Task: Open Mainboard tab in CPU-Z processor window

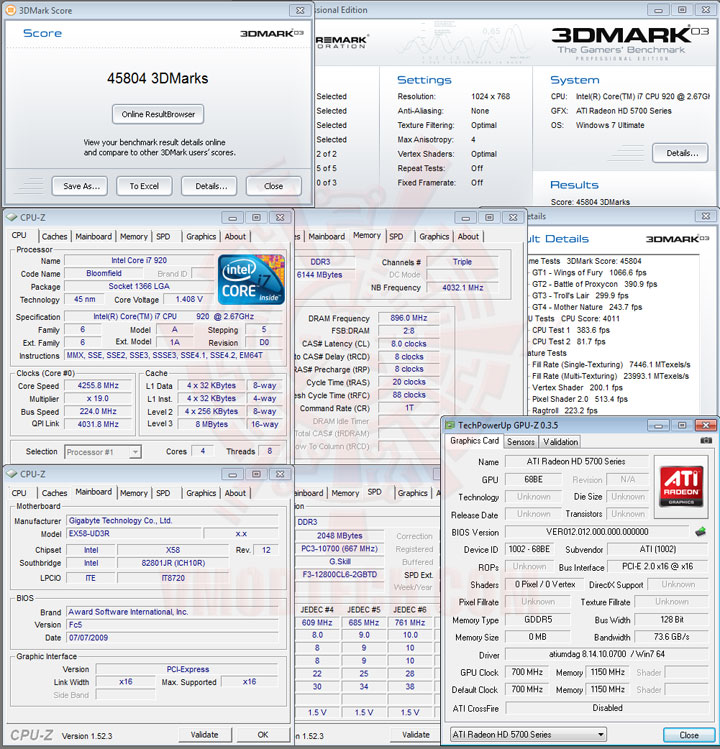Action: click(93, 236)
